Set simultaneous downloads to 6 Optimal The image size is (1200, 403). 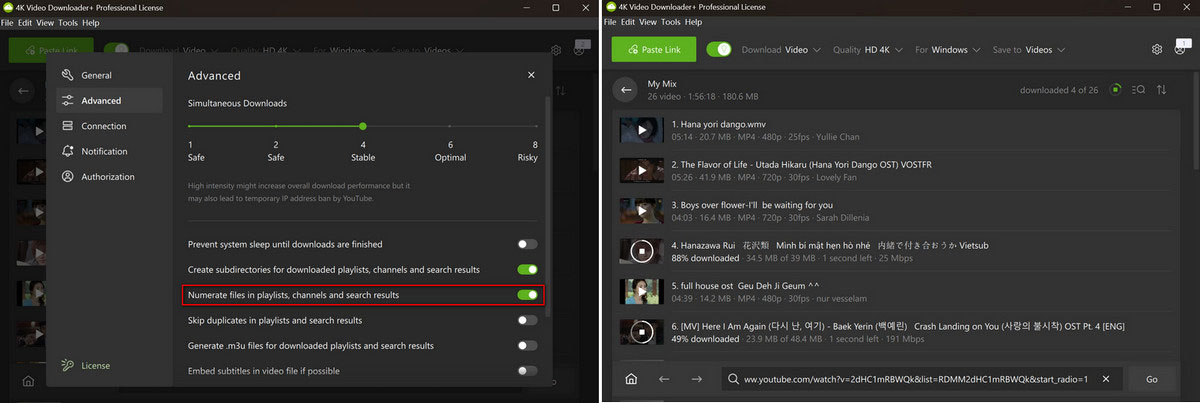point(450,126)
